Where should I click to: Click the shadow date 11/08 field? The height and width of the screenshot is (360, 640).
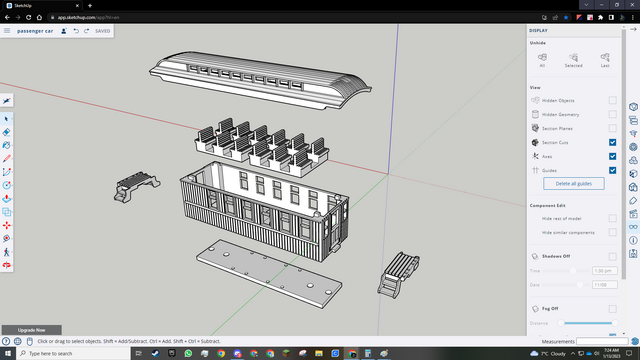click(604, 285)
